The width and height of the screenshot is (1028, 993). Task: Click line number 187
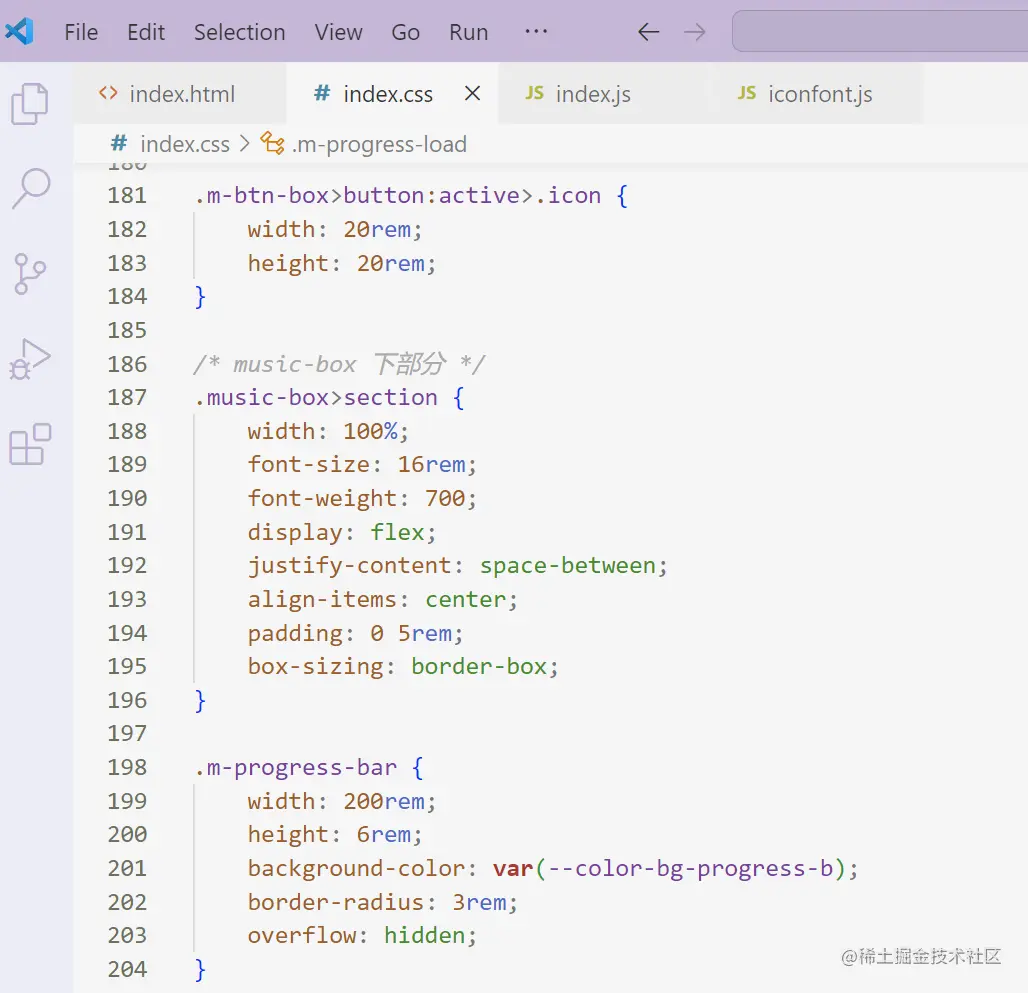pyautogui.click(x=127, y=397)
